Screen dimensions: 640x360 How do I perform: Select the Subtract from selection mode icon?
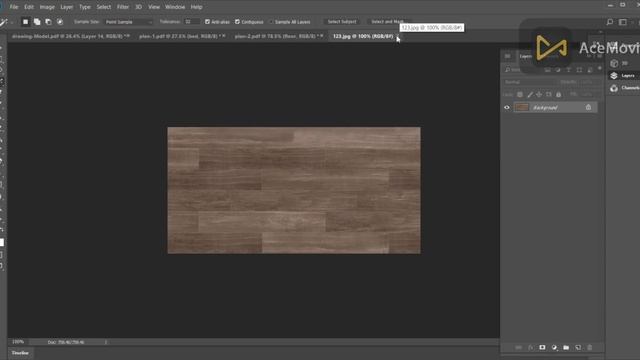(x=48, y=22)
